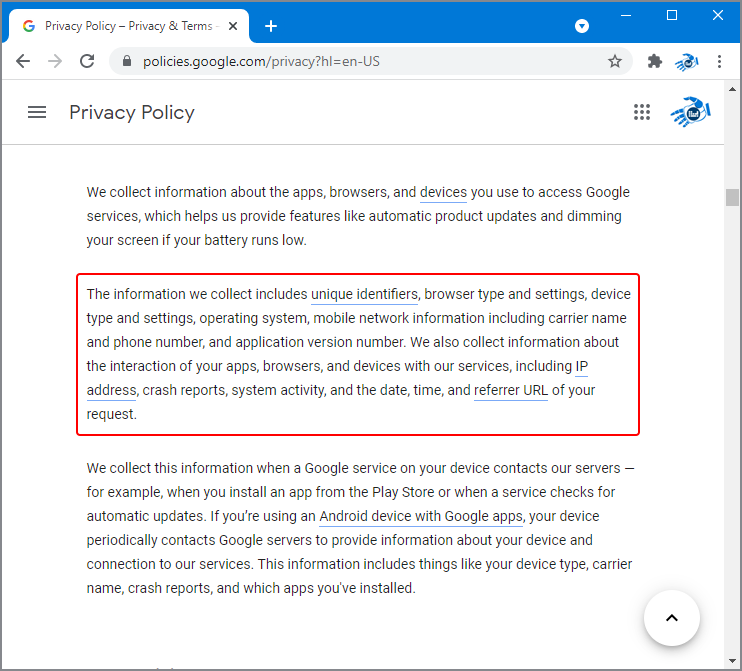Click the 'unique identifiers' link

click(364, 294)
